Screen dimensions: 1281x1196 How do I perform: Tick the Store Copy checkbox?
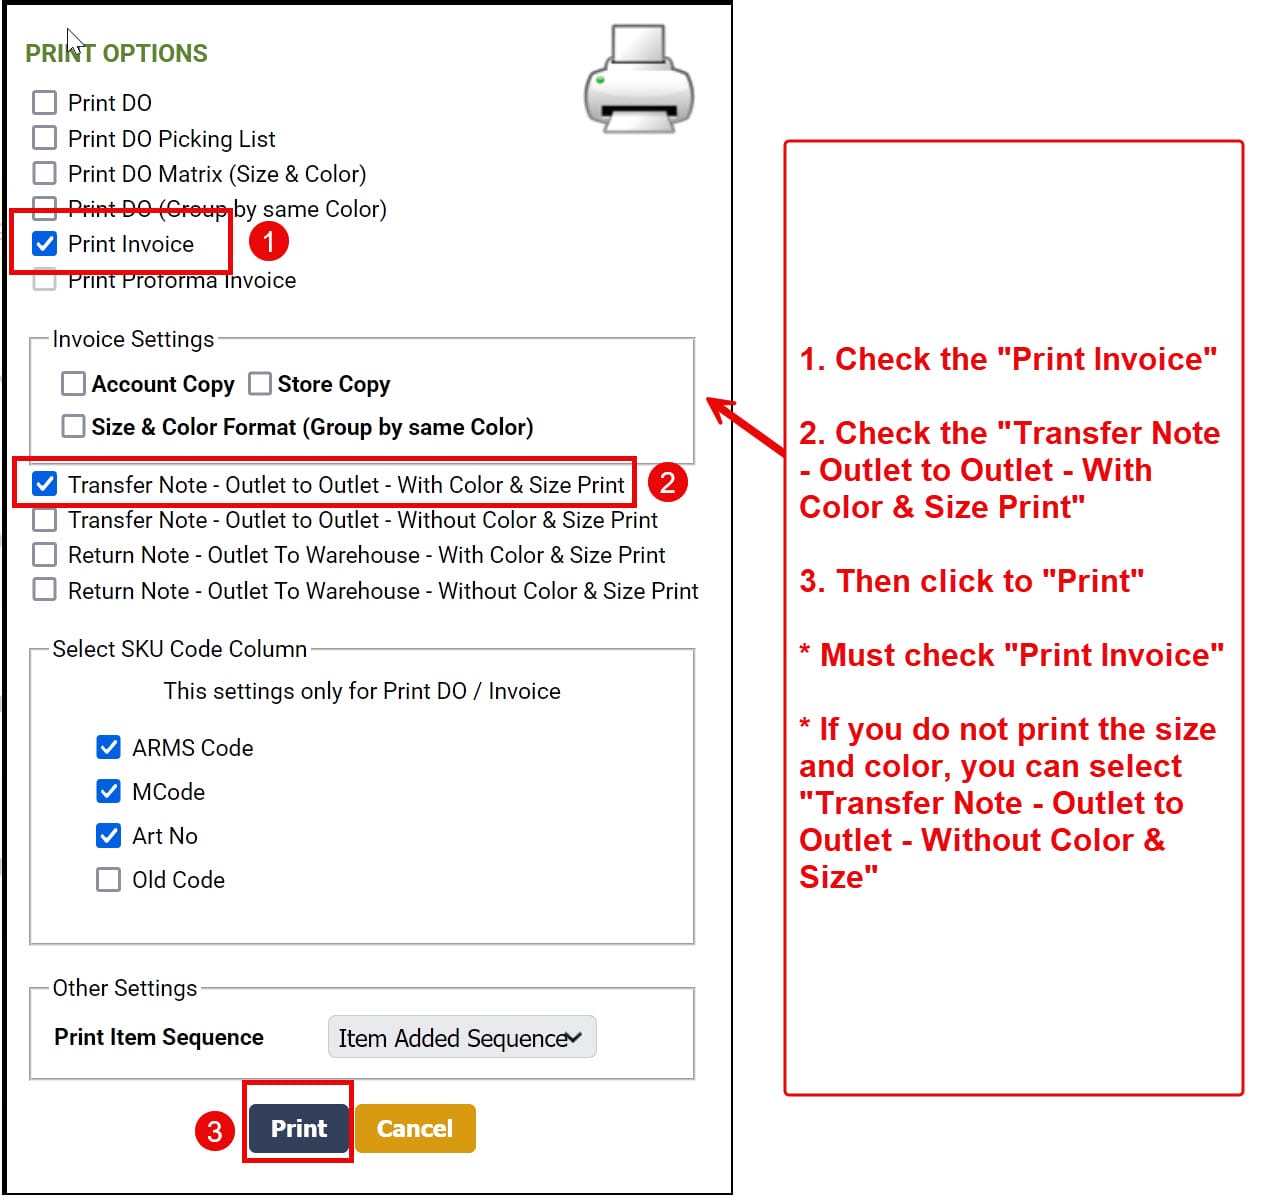click(260, 384)
